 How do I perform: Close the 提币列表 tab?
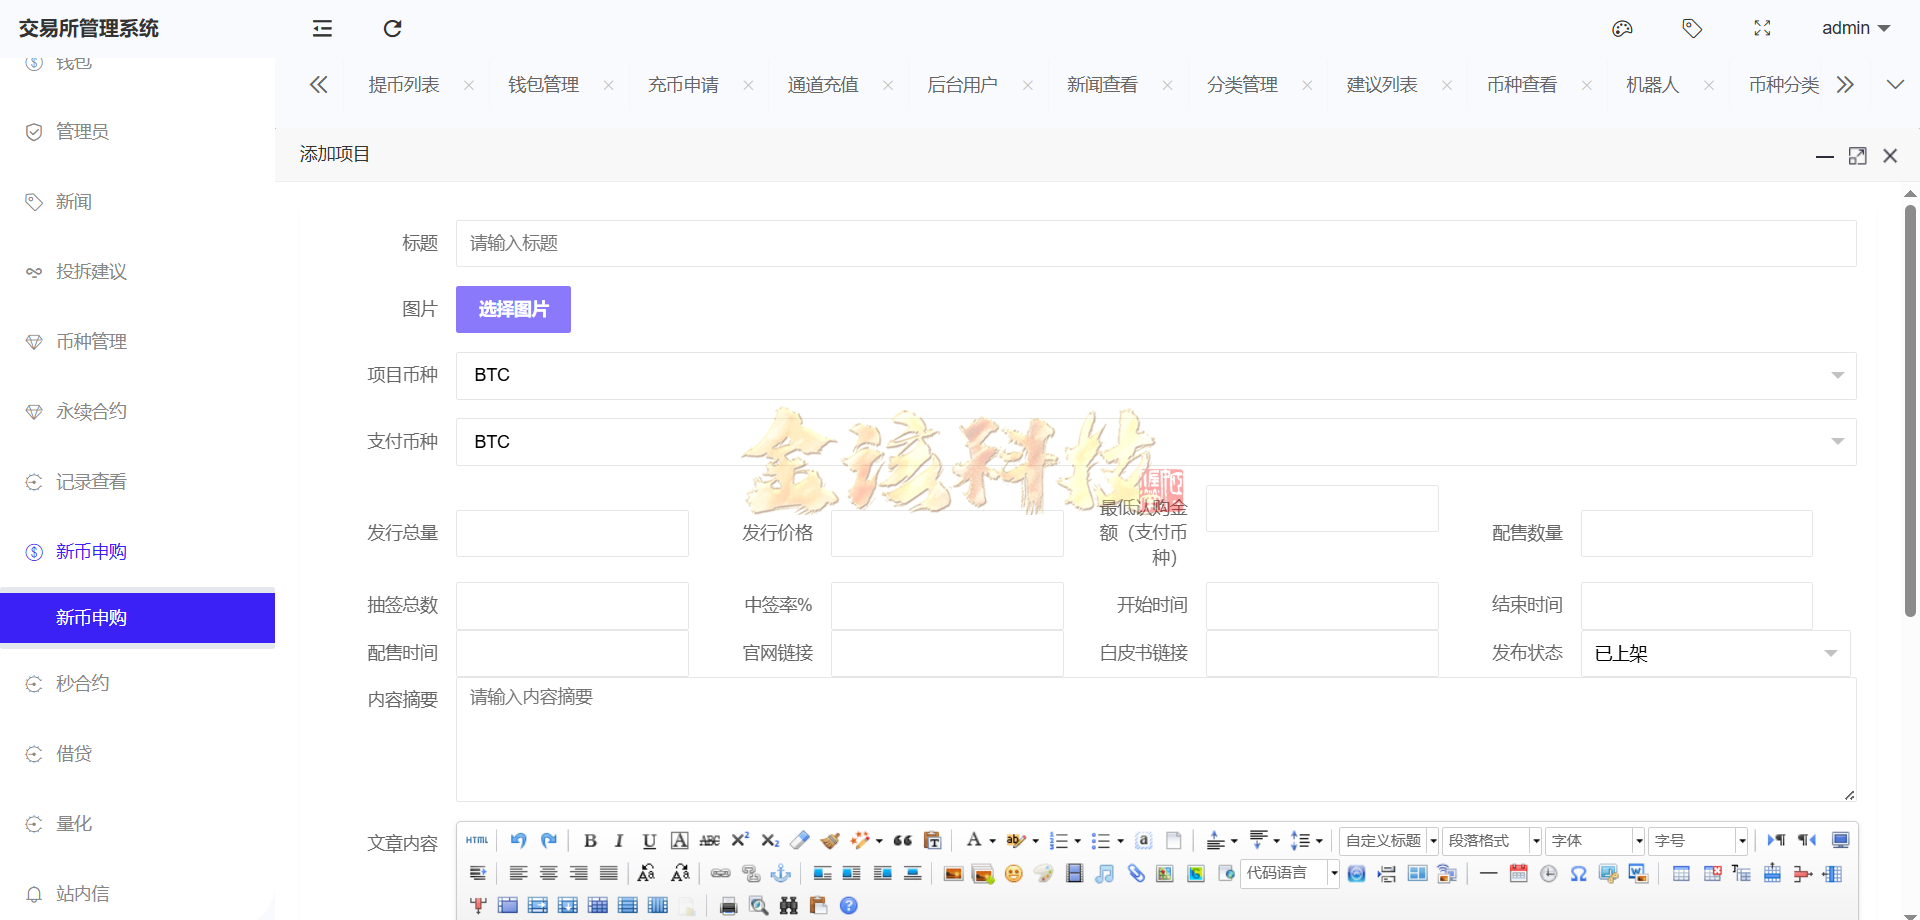click(468, 84)
